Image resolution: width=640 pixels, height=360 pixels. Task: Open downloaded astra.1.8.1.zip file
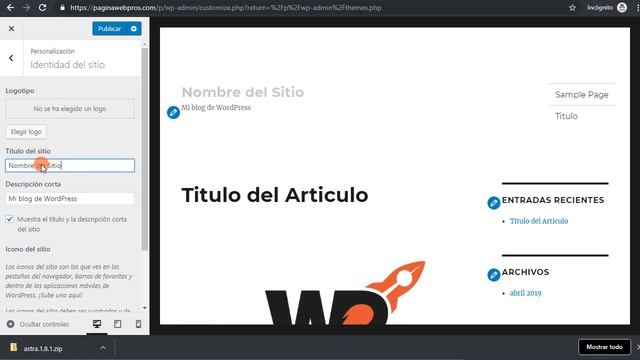pos(42,348)
